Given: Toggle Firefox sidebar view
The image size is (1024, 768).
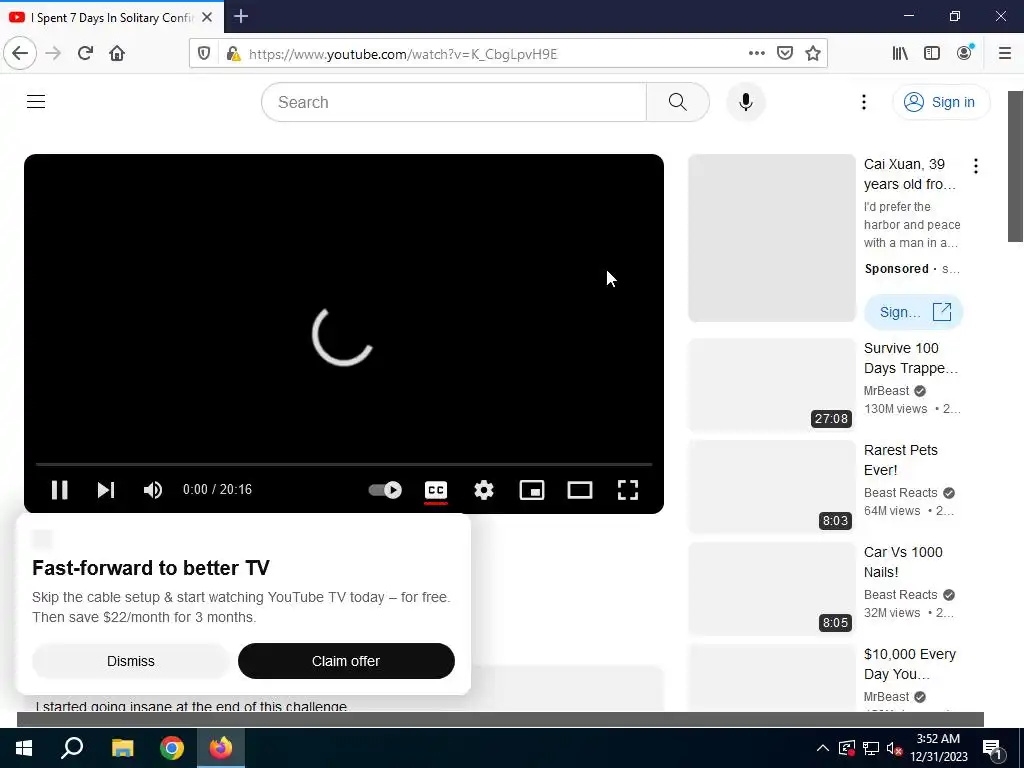Looking at the screenshot, I should click(932, 54).
